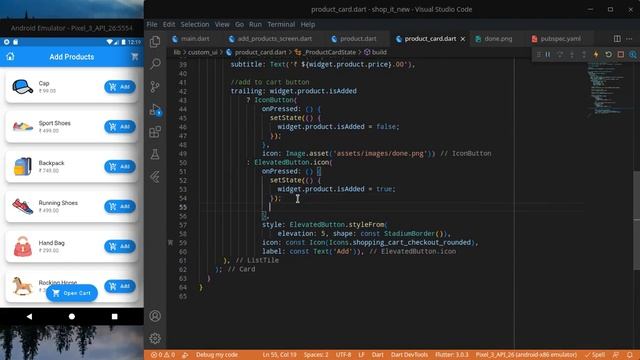Pause the debug session
The image size is (640, 360).
point(548,54)
